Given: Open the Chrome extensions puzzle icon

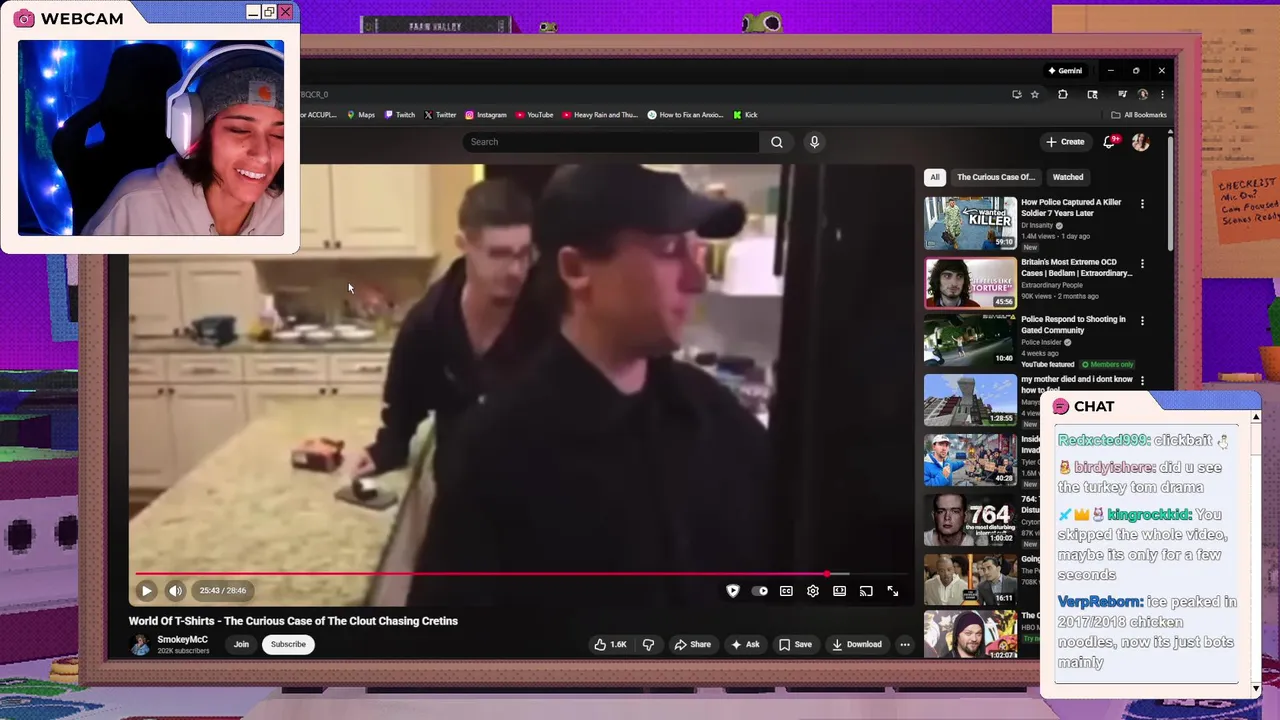Looking at the screenshot, I should point(1063,95).
